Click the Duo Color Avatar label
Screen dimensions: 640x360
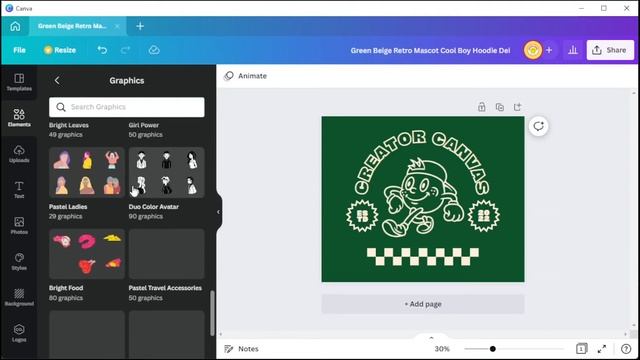pos(153,207)
